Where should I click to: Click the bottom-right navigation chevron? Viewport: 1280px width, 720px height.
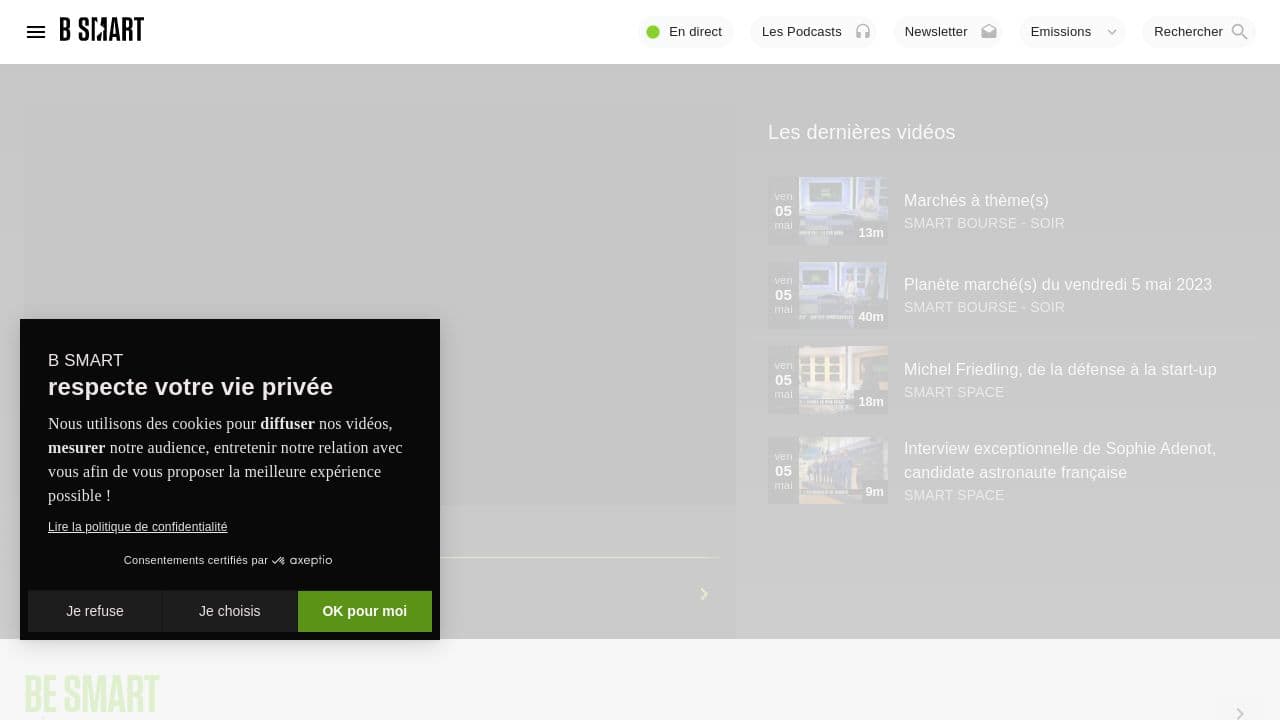tap(1239, 713)
